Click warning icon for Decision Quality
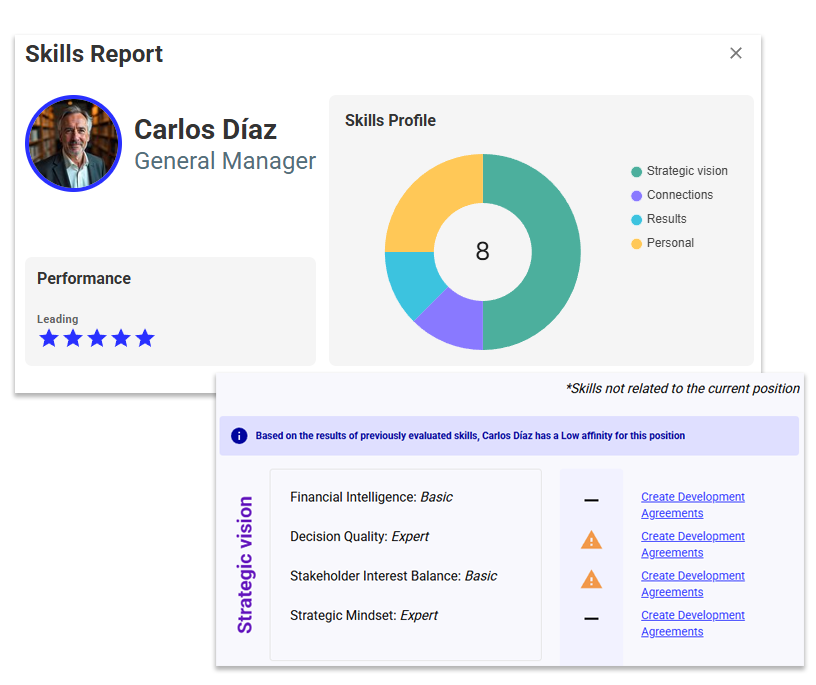 pyautogui.click(x=591, y=540)
